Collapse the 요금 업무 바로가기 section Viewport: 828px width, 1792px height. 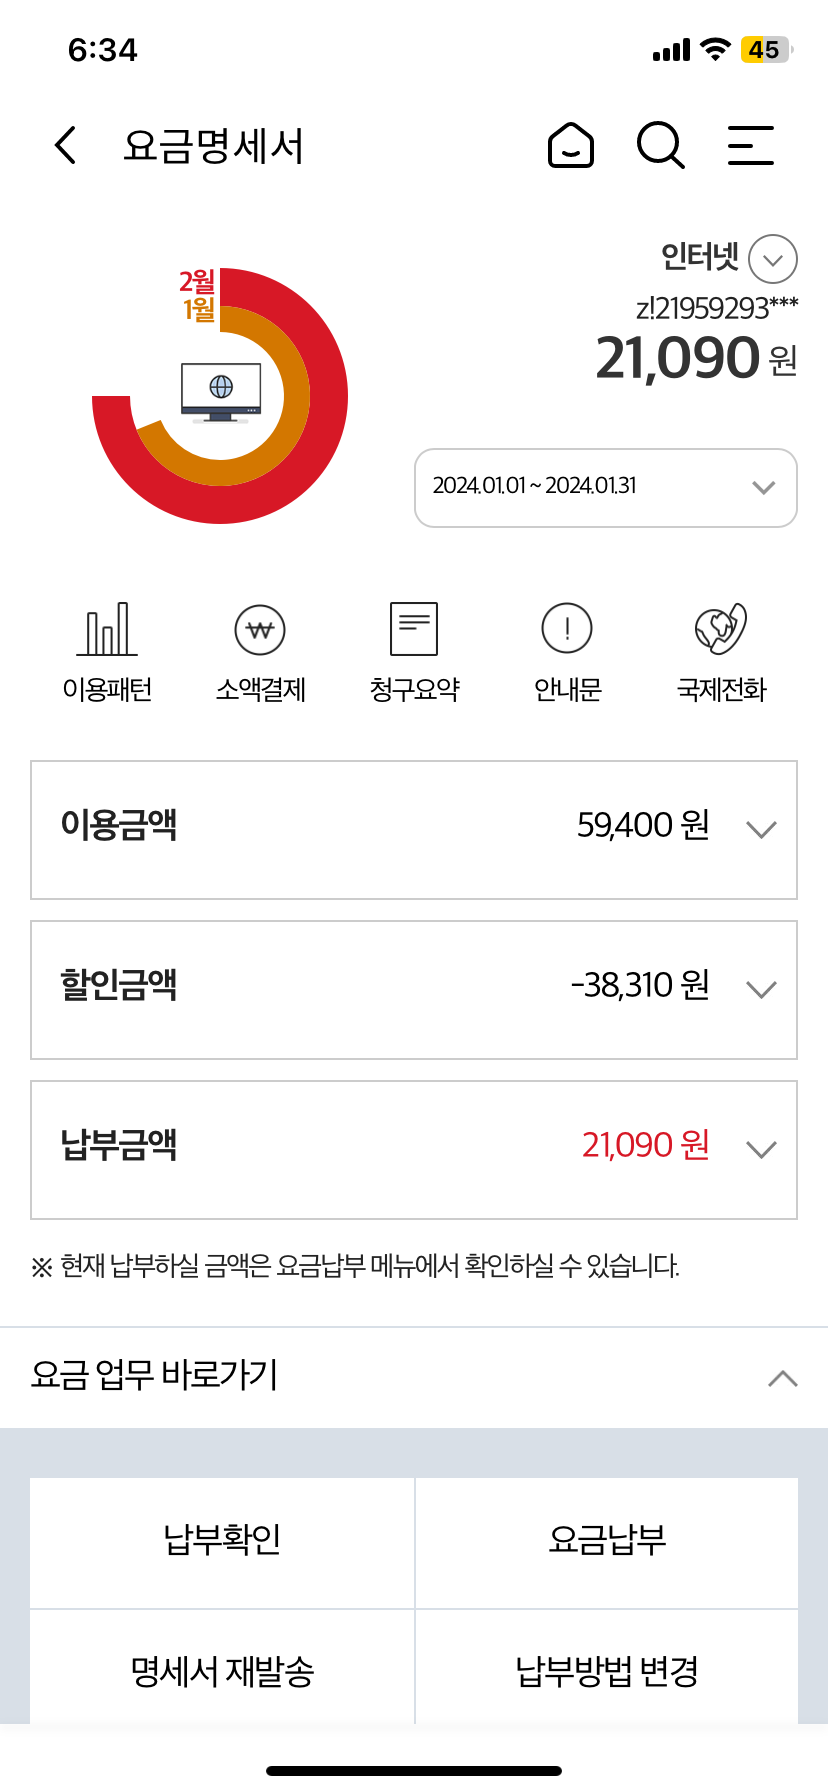tap(782, 1378)
